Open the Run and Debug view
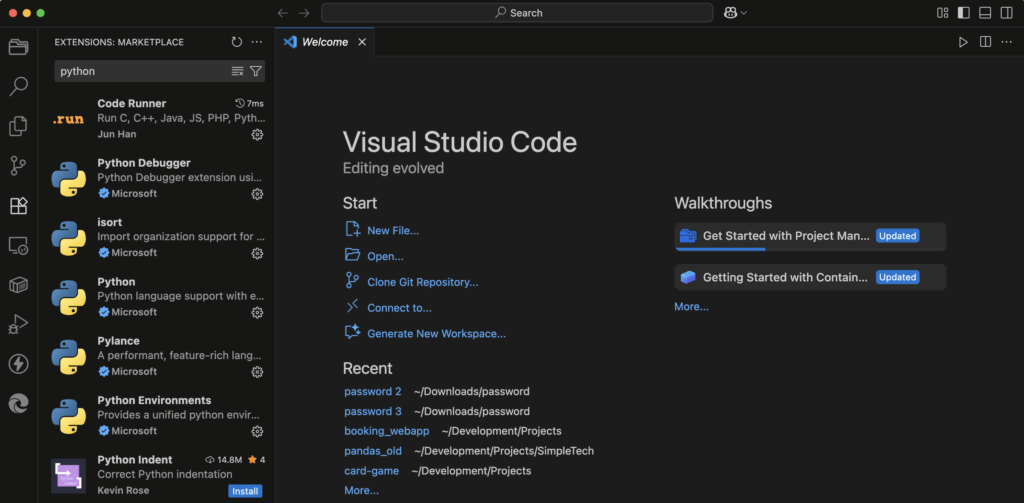1024x503 pixels. (18, 325)
